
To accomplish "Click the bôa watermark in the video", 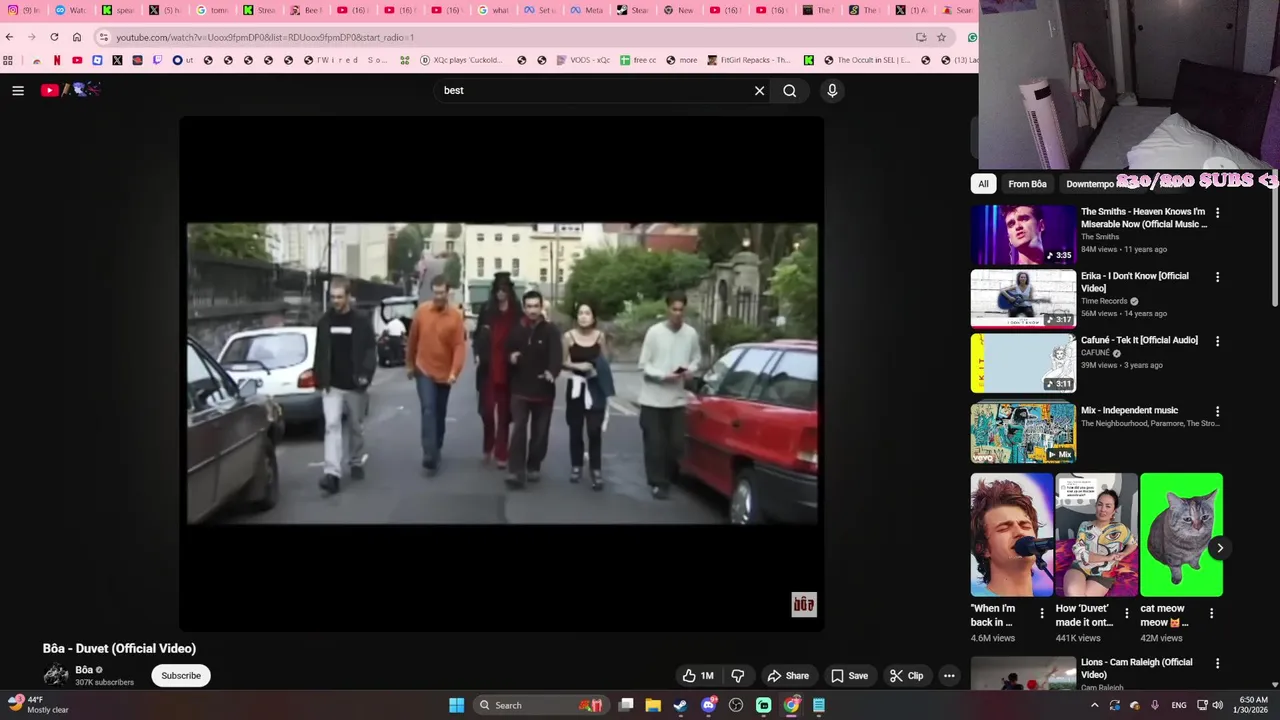I will click(x=804, y=604).
